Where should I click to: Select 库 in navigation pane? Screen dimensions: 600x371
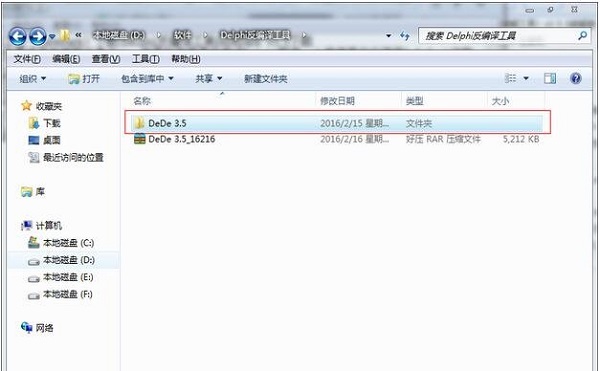pyautogui.click(x=40, y=192)
